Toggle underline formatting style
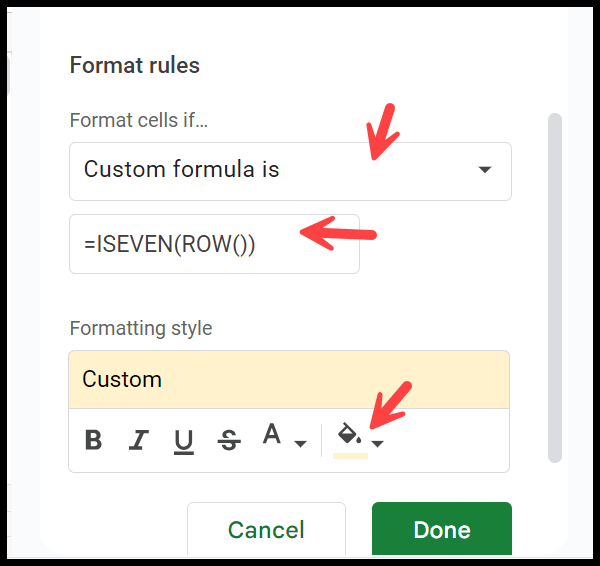This screenshot has width=600, height=566. (184, 440)
